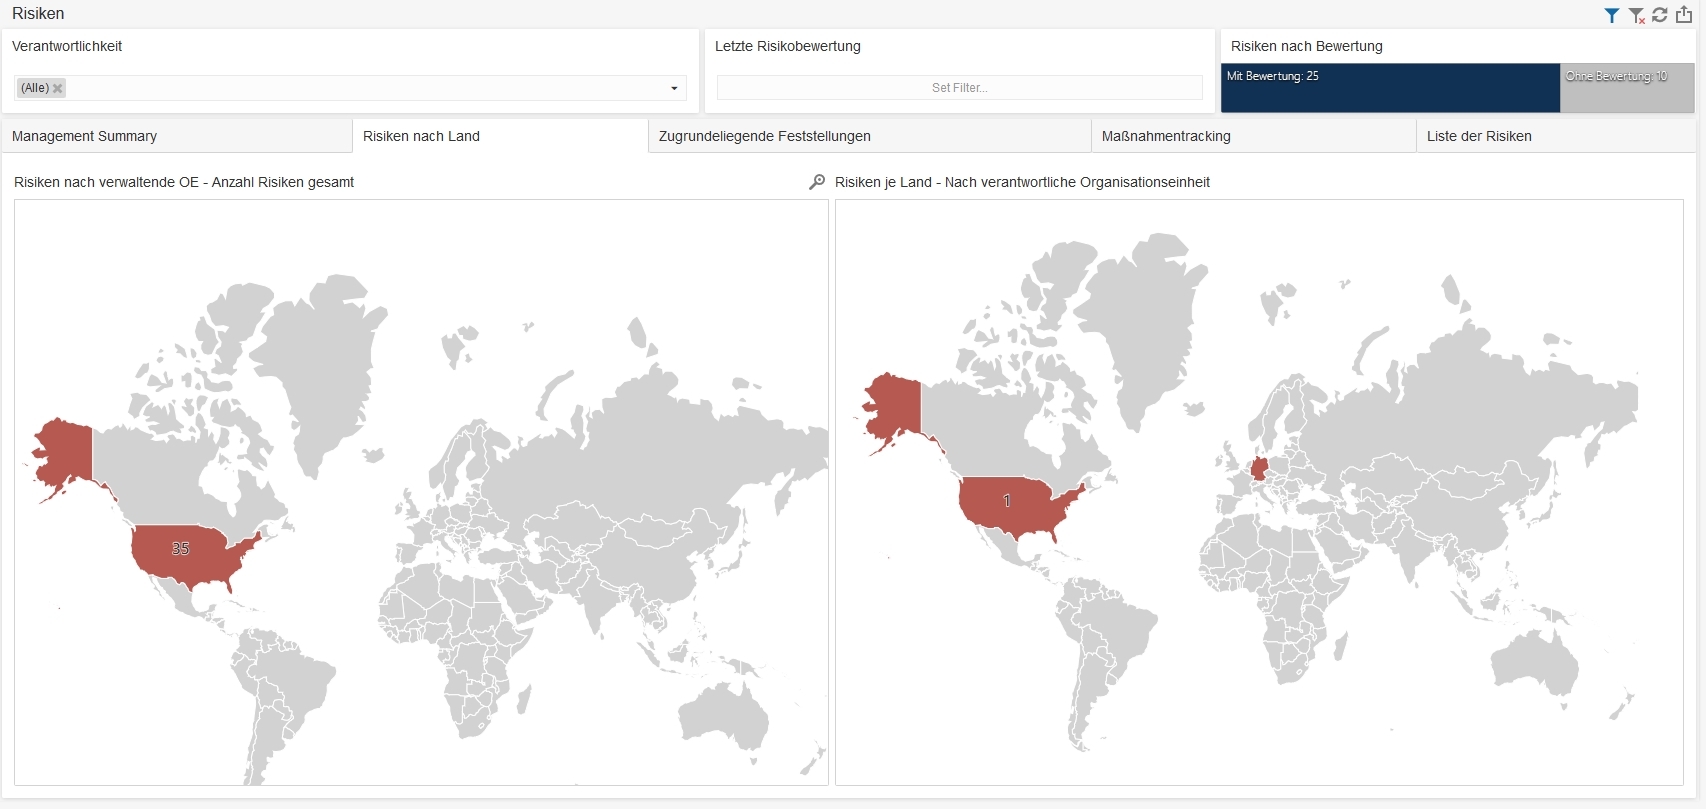
Task: Clear all filters with the crossed funnel icon
Action: pyautogui.click(x=1637, y=15)
